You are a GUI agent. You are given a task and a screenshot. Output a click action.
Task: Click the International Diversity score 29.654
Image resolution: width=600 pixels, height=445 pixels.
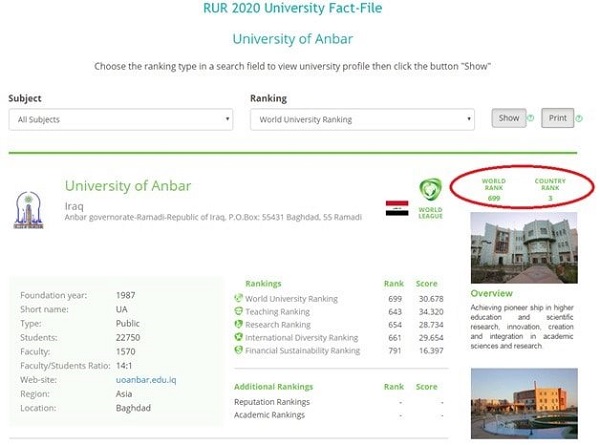tap(431, 338)
